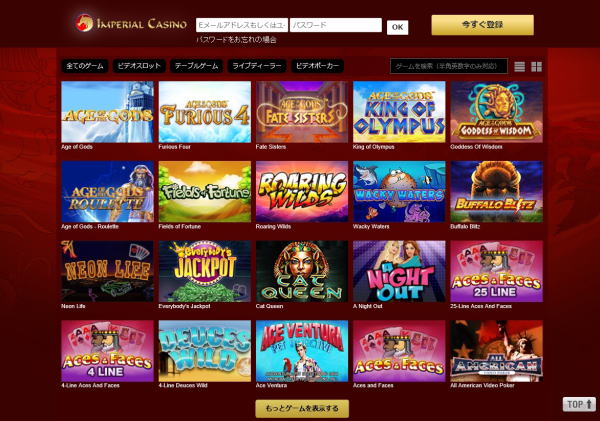Screen dimensions: 600x421
Task: Open the Ace Ventura game thumbnail
Action: (x=302, y=351)
